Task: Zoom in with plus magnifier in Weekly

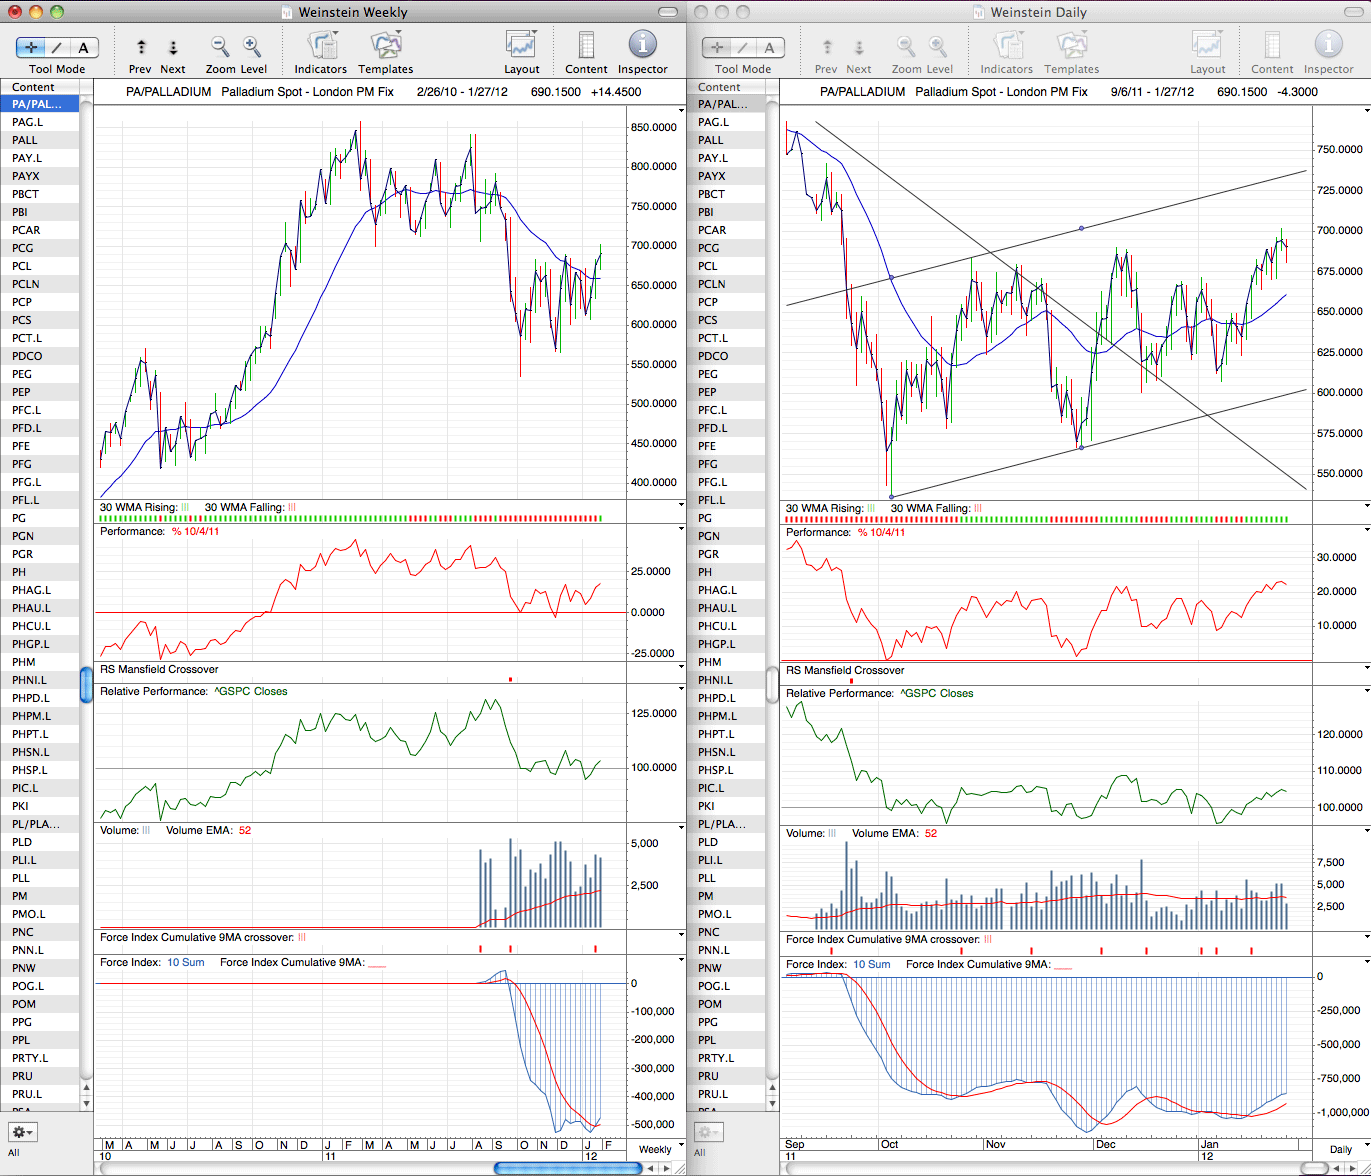Action: 252,46
